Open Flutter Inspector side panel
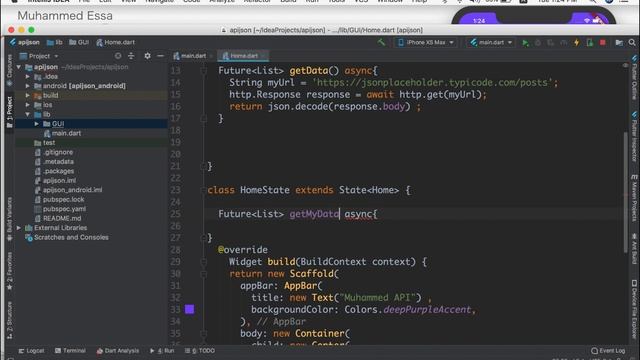 tap(635, 137)
